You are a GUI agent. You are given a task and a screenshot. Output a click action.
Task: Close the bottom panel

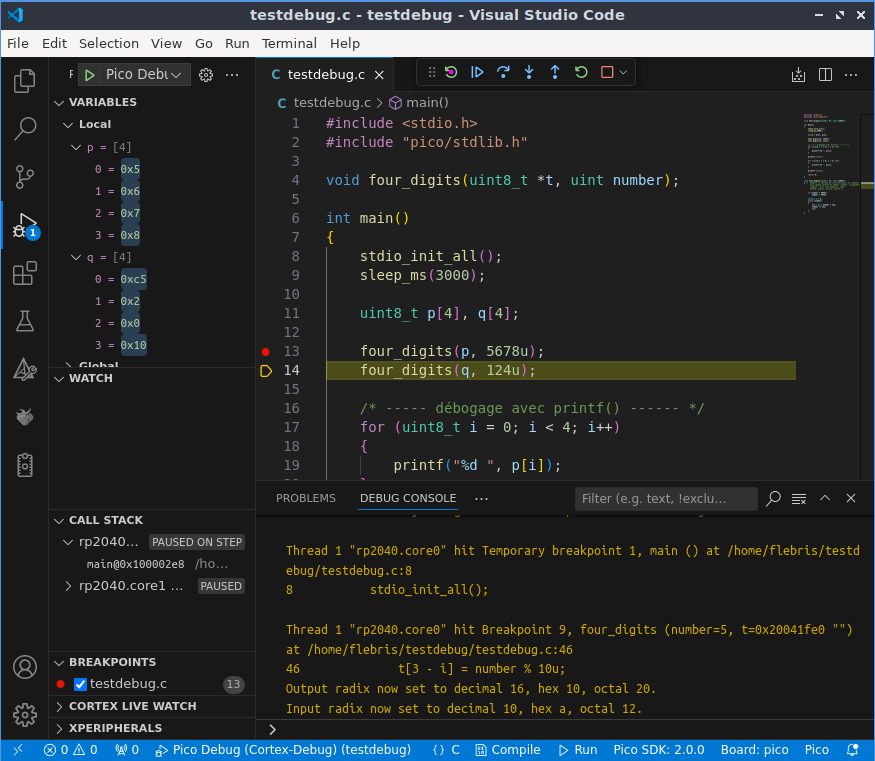(x=850, y=498)
